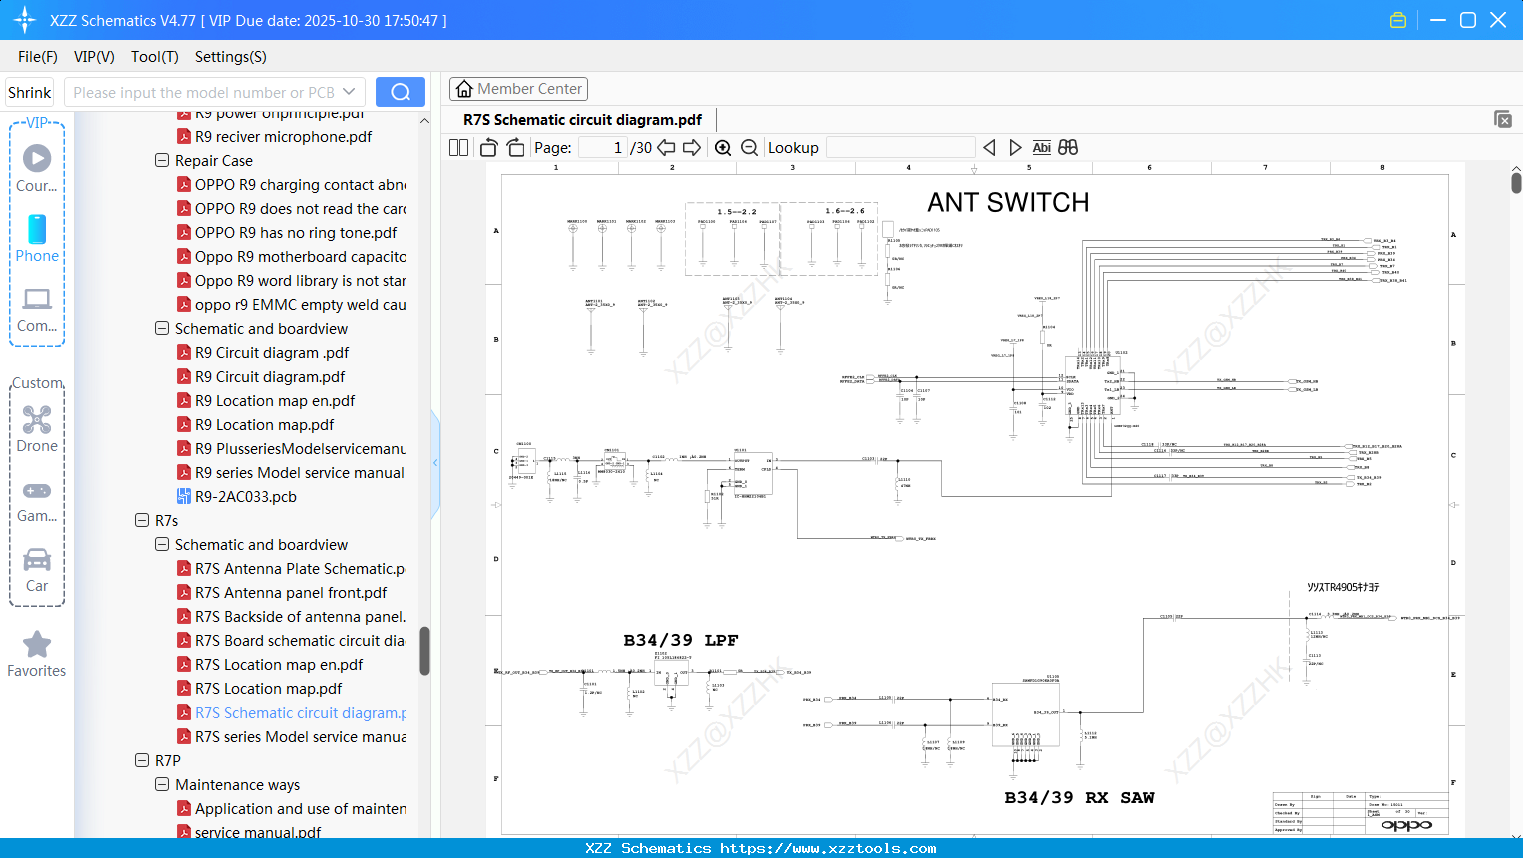
Task: Open the binoculars advanced search tool
Action: (x=1066, y=147)
